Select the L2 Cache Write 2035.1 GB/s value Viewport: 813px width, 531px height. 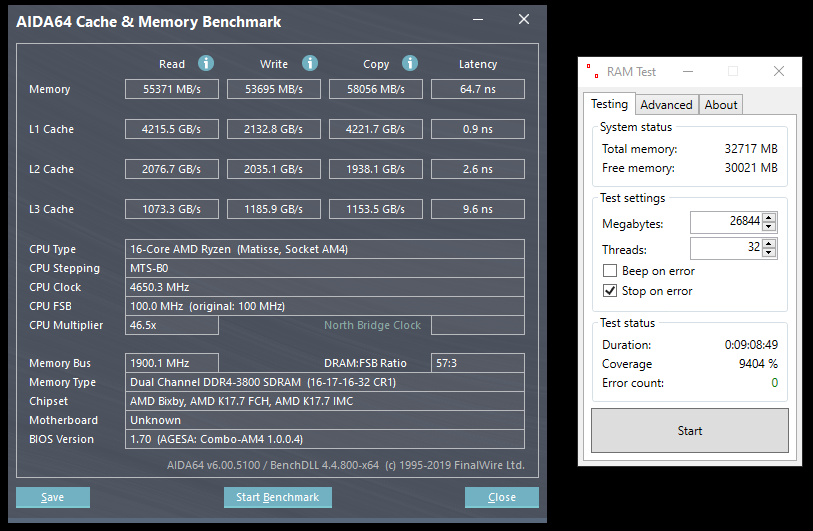pos(274,169)
